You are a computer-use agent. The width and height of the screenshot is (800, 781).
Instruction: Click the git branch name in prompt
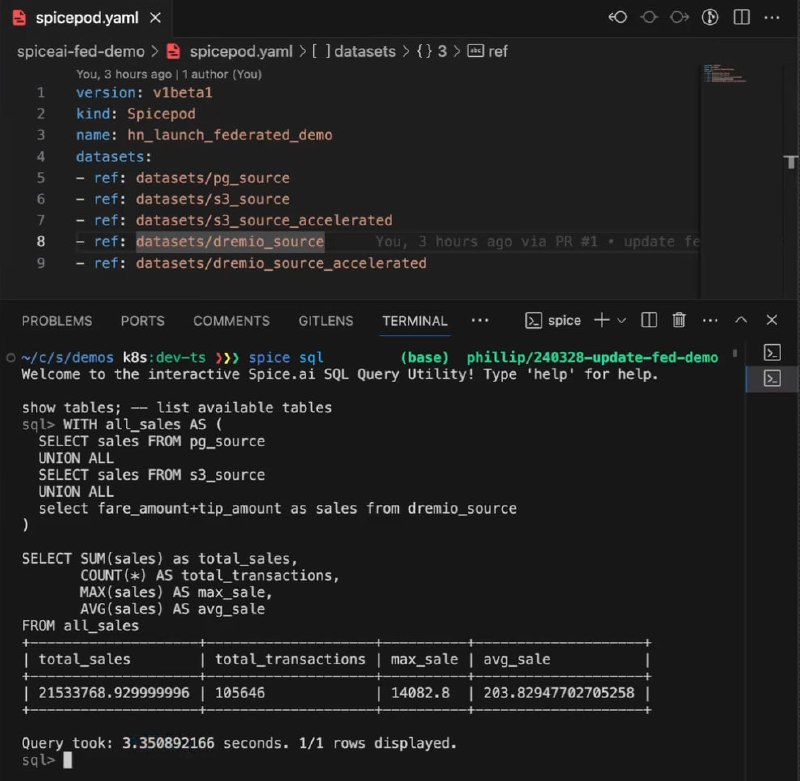coord(592,358)
